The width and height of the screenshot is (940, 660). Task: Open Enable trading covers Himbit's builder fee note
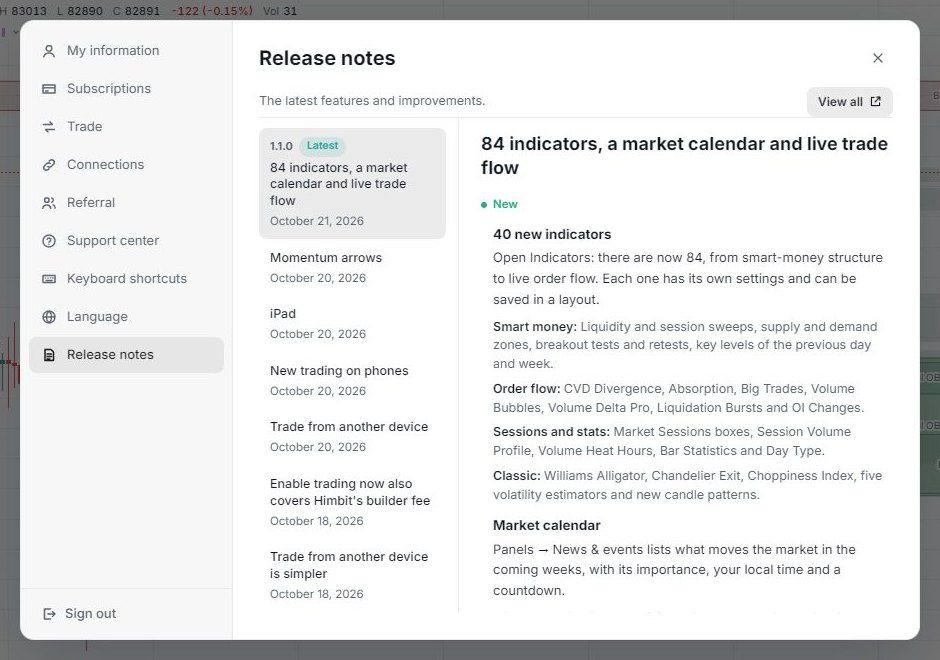click(352, 502)
